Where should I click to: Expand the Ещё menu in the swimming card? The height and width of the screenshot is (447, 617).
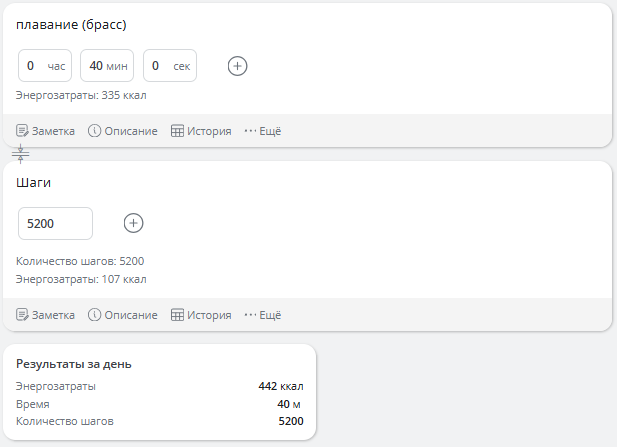pos(263,131)
